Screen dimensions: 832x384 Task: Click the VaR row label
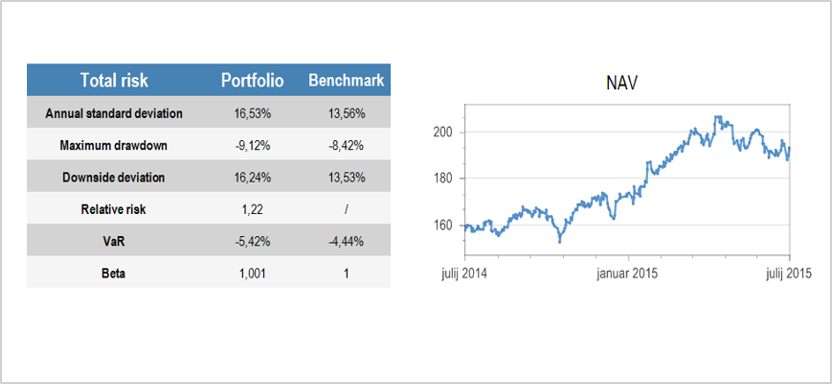[x=114, y=241]
